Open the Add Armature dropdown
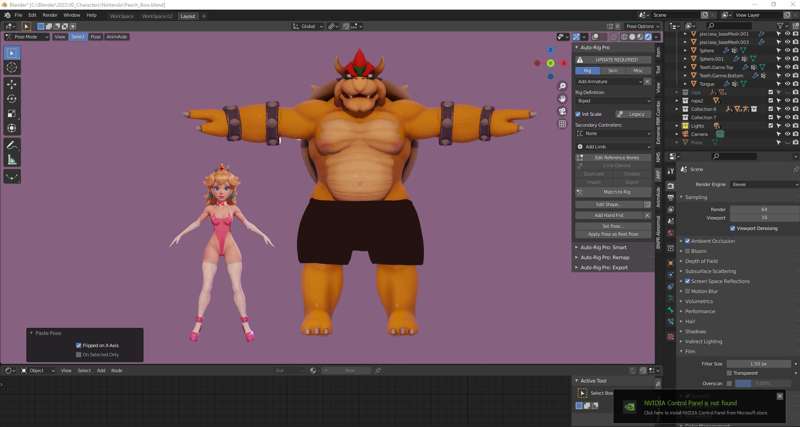800x427 pixels. tap(609, 82)
